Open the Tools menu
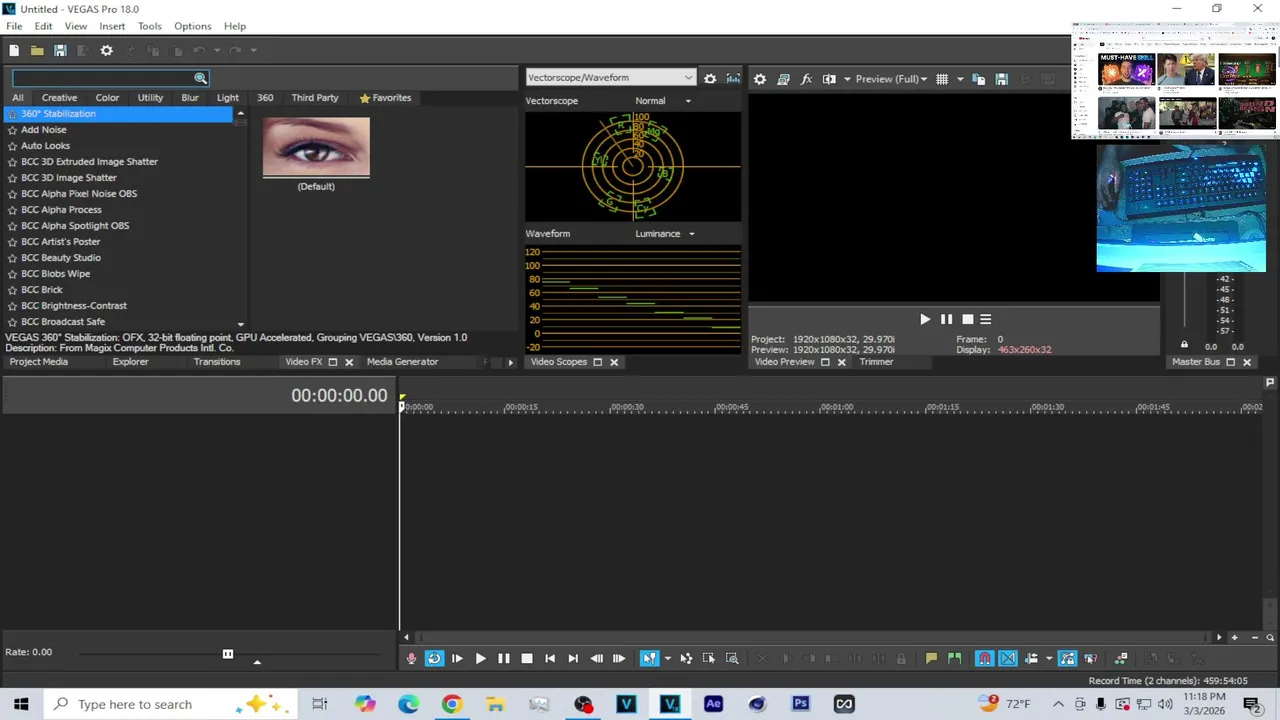The image size is (1280, 720). tap(149, 26)
